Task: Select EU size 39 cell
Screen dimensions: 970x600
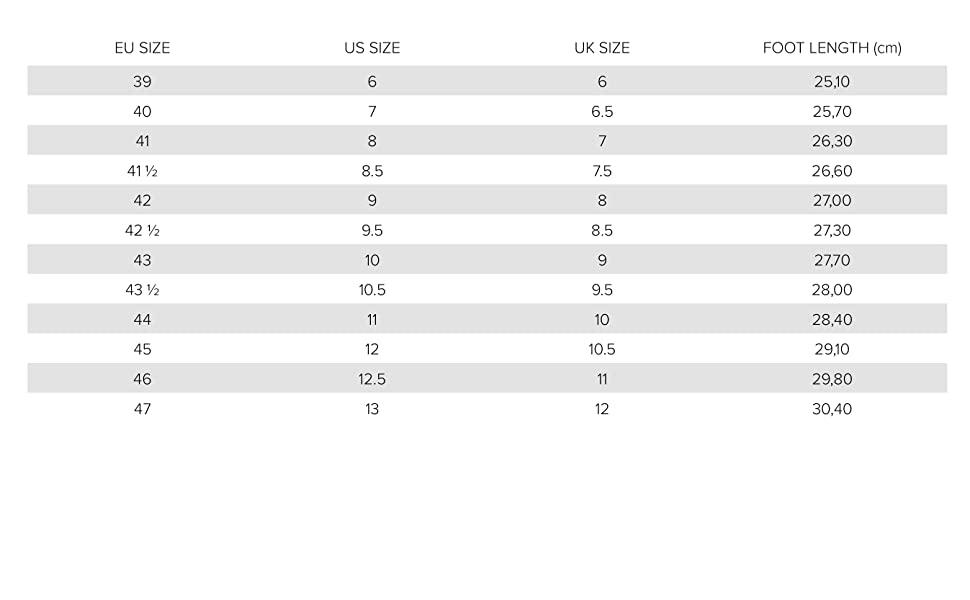Action: point(142,82)
